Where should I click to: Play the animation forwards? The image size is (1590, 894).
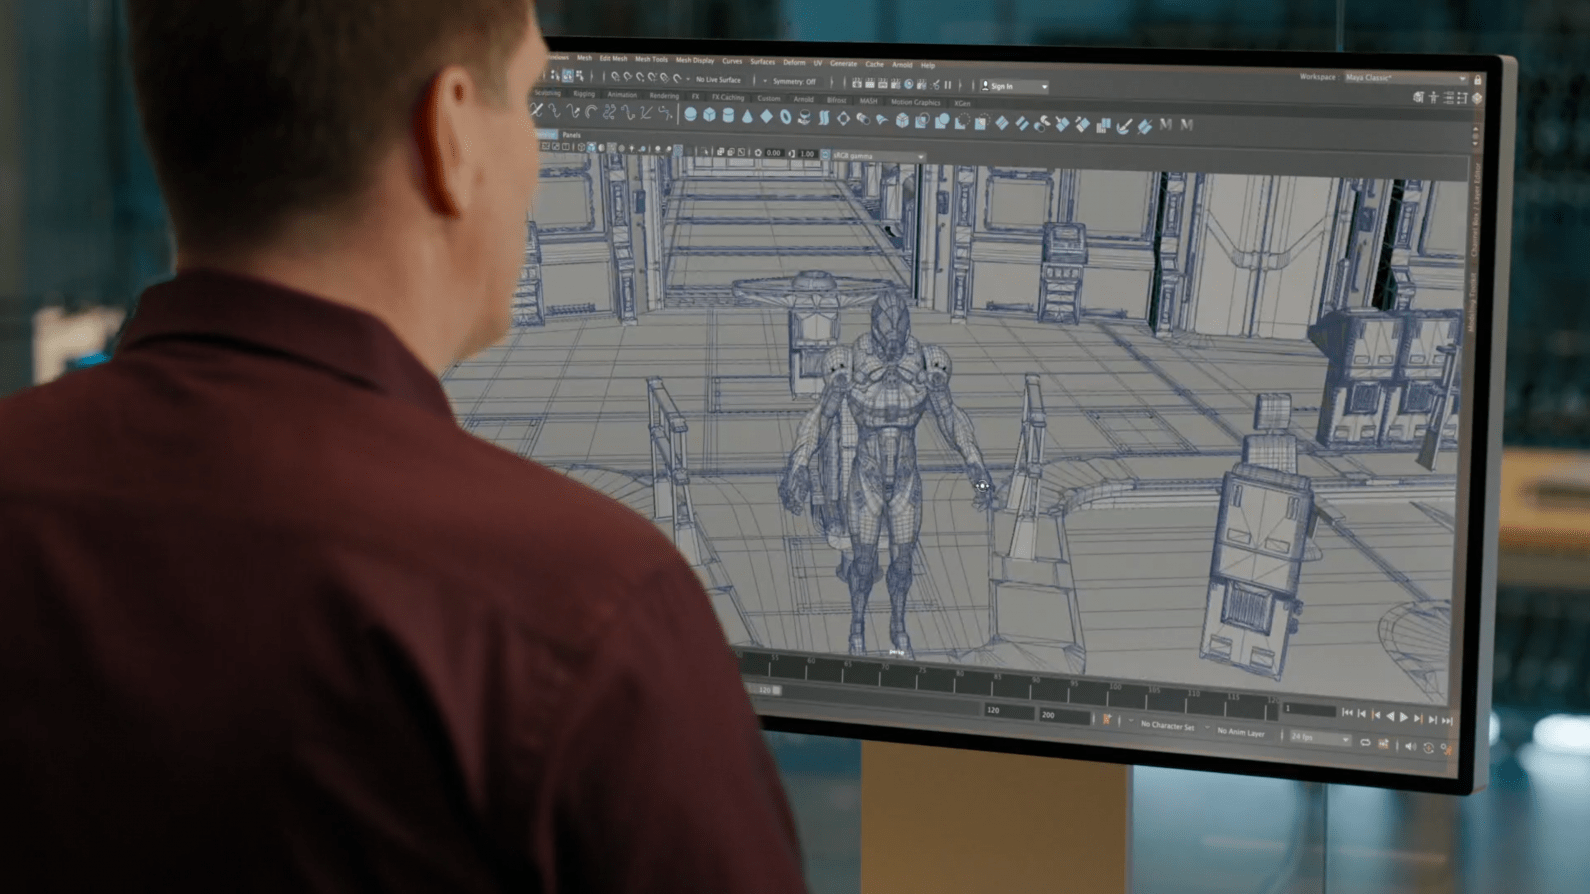tap(1404, 717)
